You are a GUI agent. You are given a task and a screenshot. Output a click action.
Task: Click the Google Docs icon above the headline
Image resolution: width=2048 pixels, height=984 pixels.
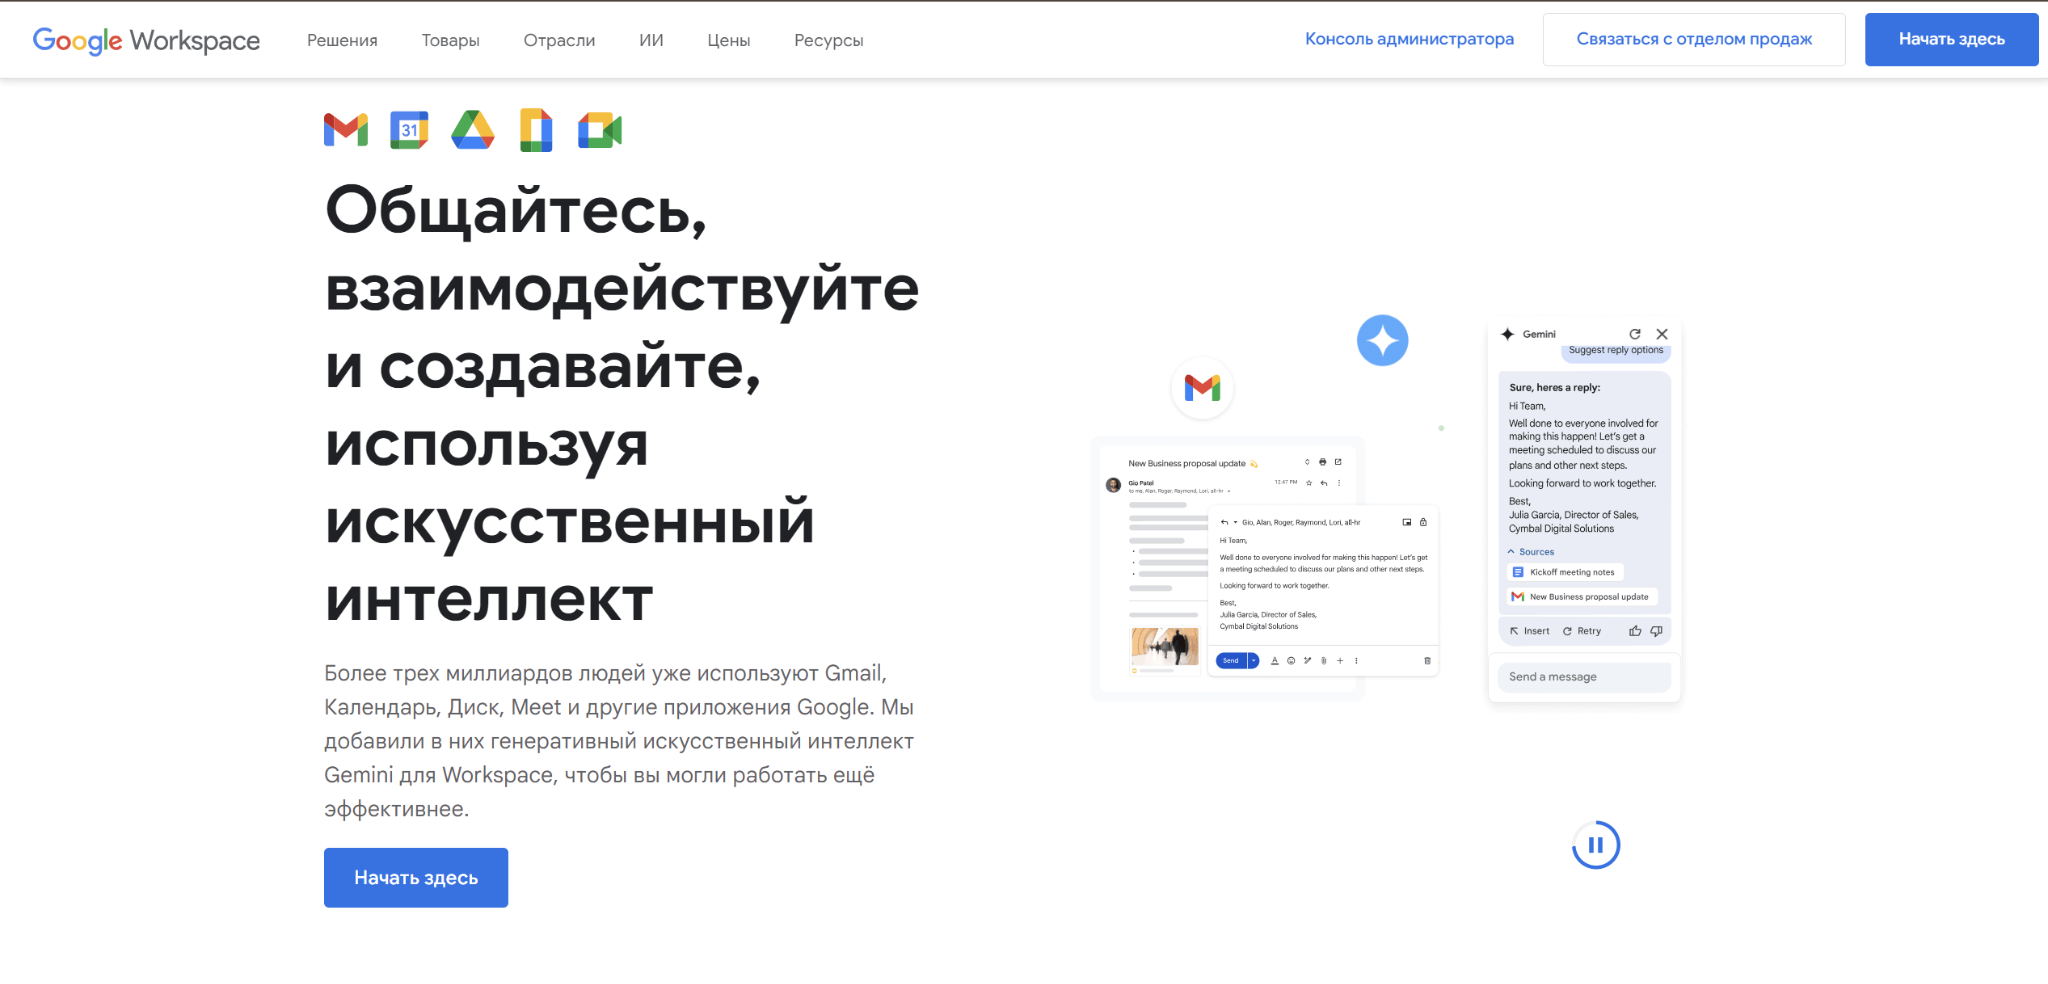click(x=536, y=130)
